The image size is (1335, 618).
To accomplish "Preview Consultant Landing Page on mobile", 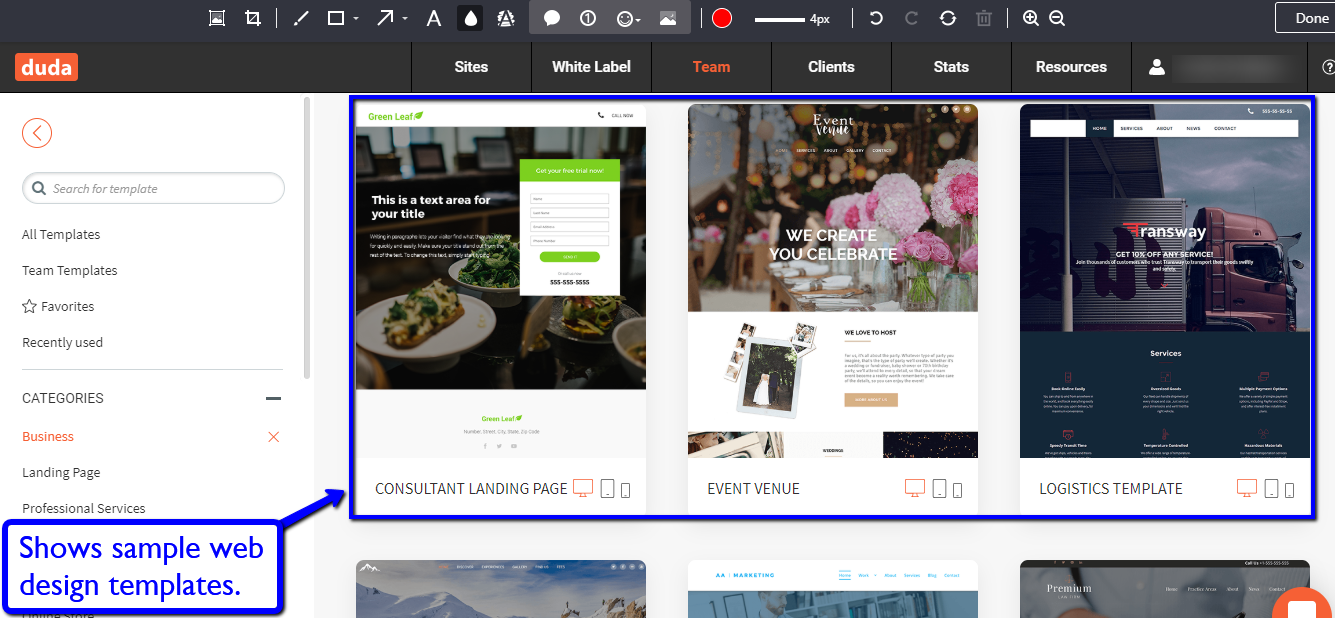I will point(626,490).
